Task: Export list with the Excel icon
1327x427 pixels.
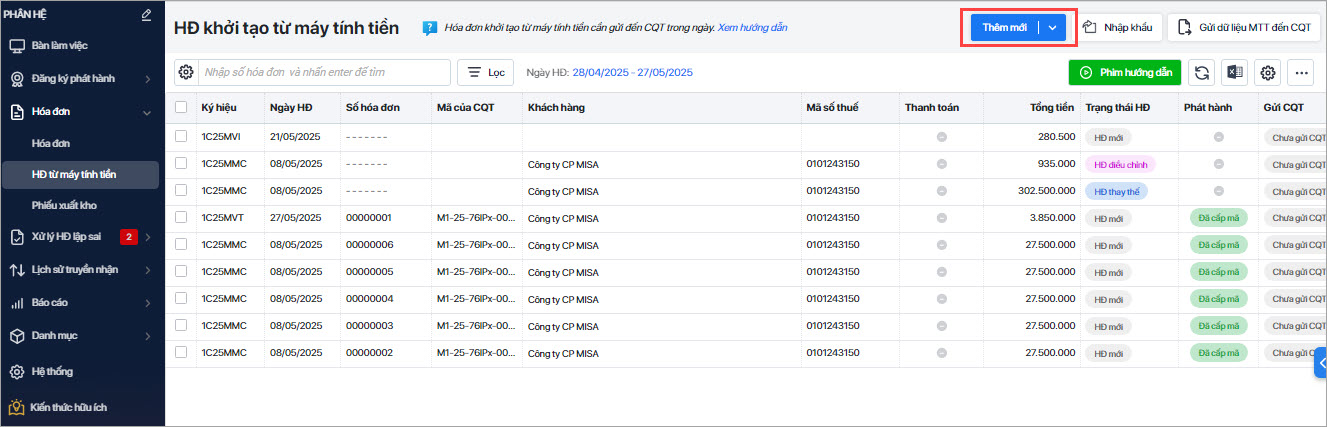Action: 1236,72
